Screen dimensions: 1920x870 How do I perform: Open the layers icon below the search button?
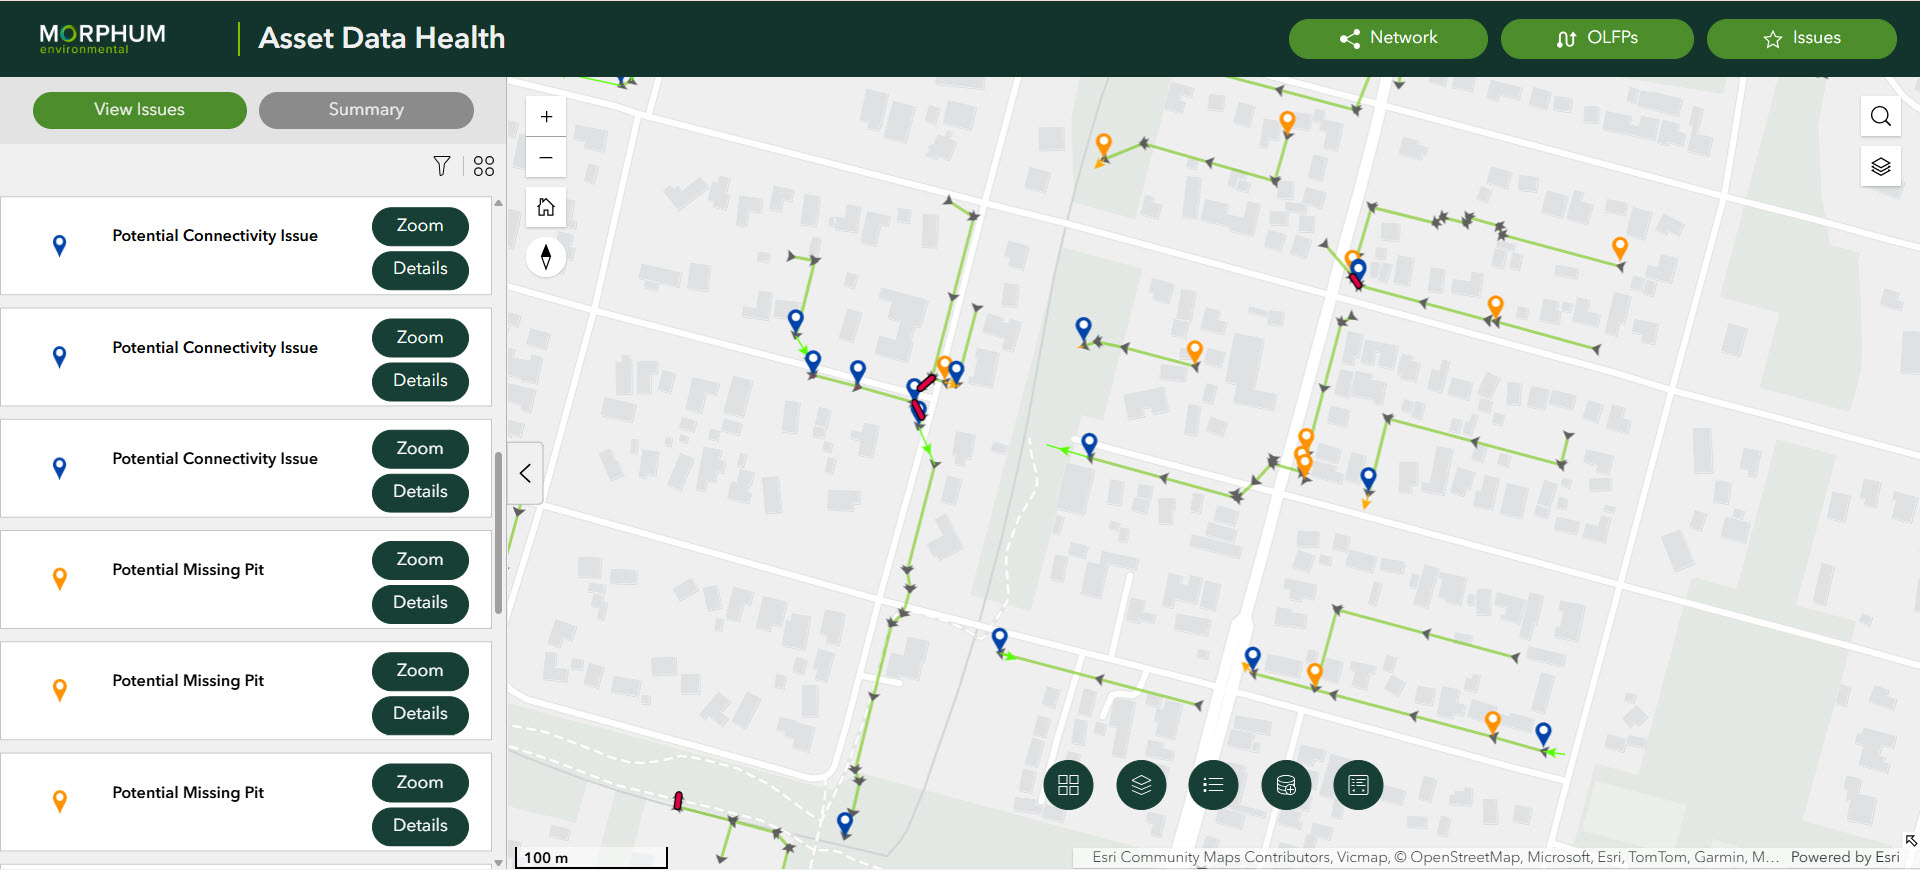[x=1880, y=166]
